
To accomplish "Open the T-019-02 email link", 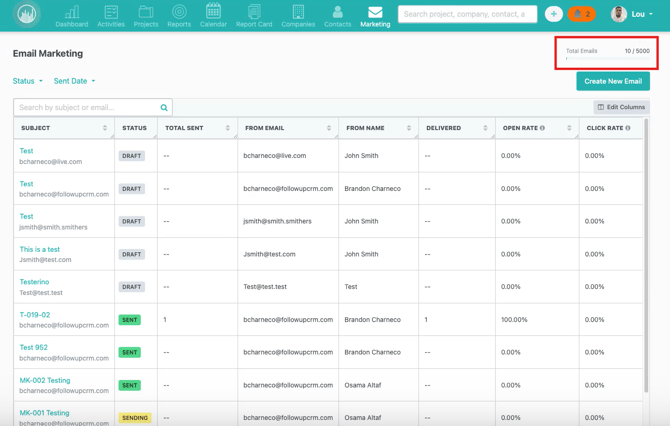I will pos(35,314).
